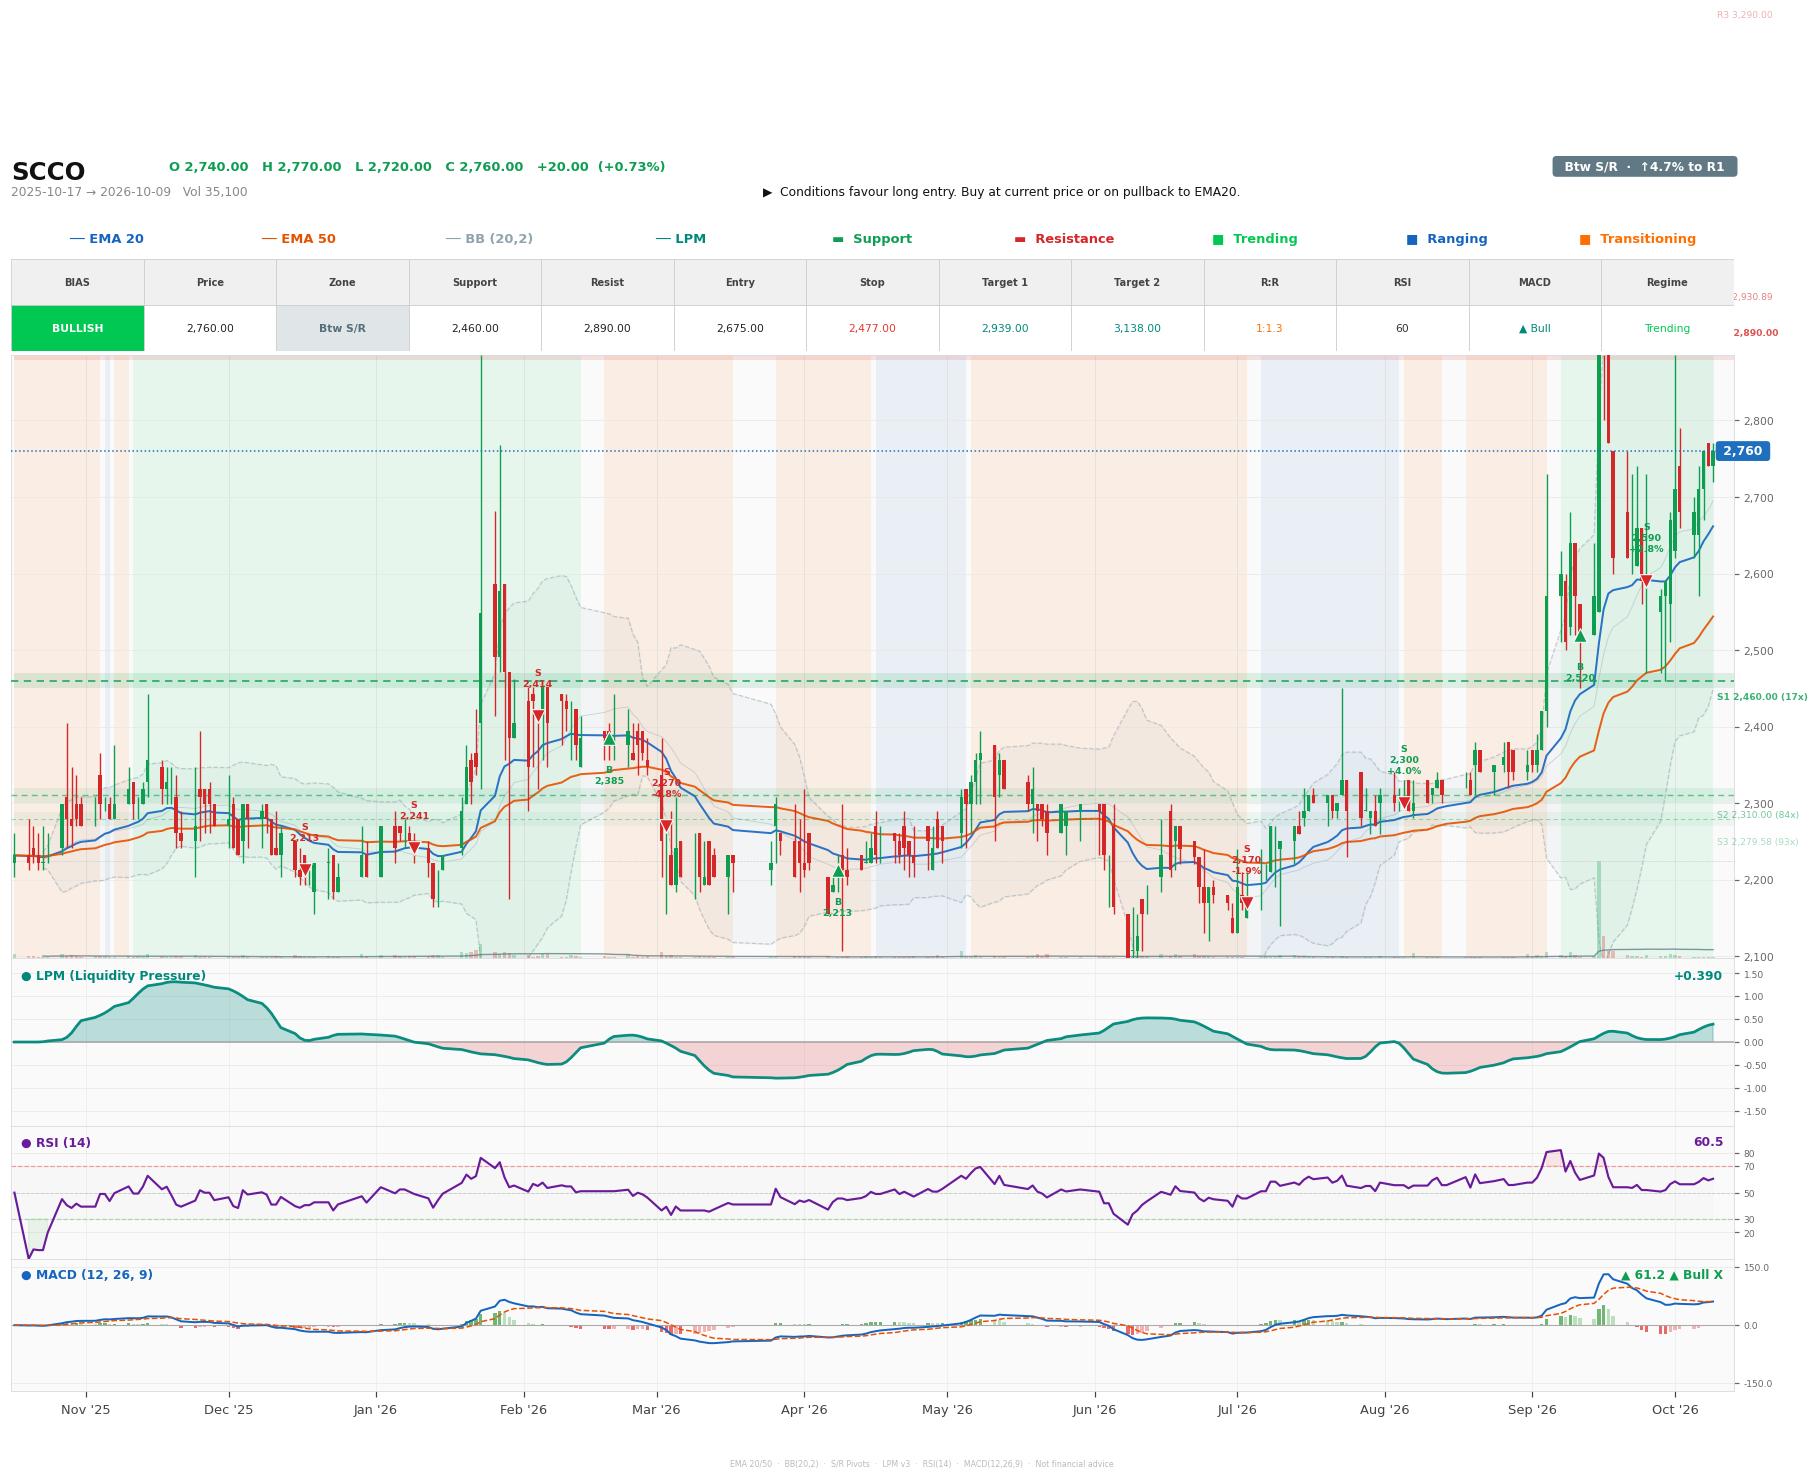Click the Sep '26 label on the time axis

pos(1532,1410)
